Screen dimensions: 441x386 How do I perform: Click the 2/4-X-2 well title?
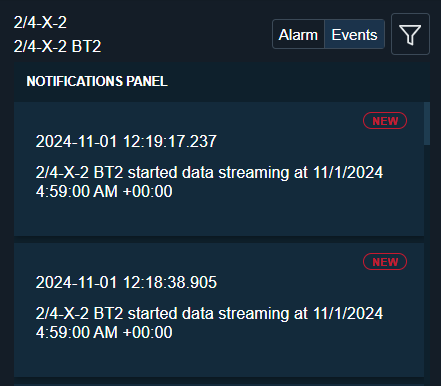pos(40,23)
